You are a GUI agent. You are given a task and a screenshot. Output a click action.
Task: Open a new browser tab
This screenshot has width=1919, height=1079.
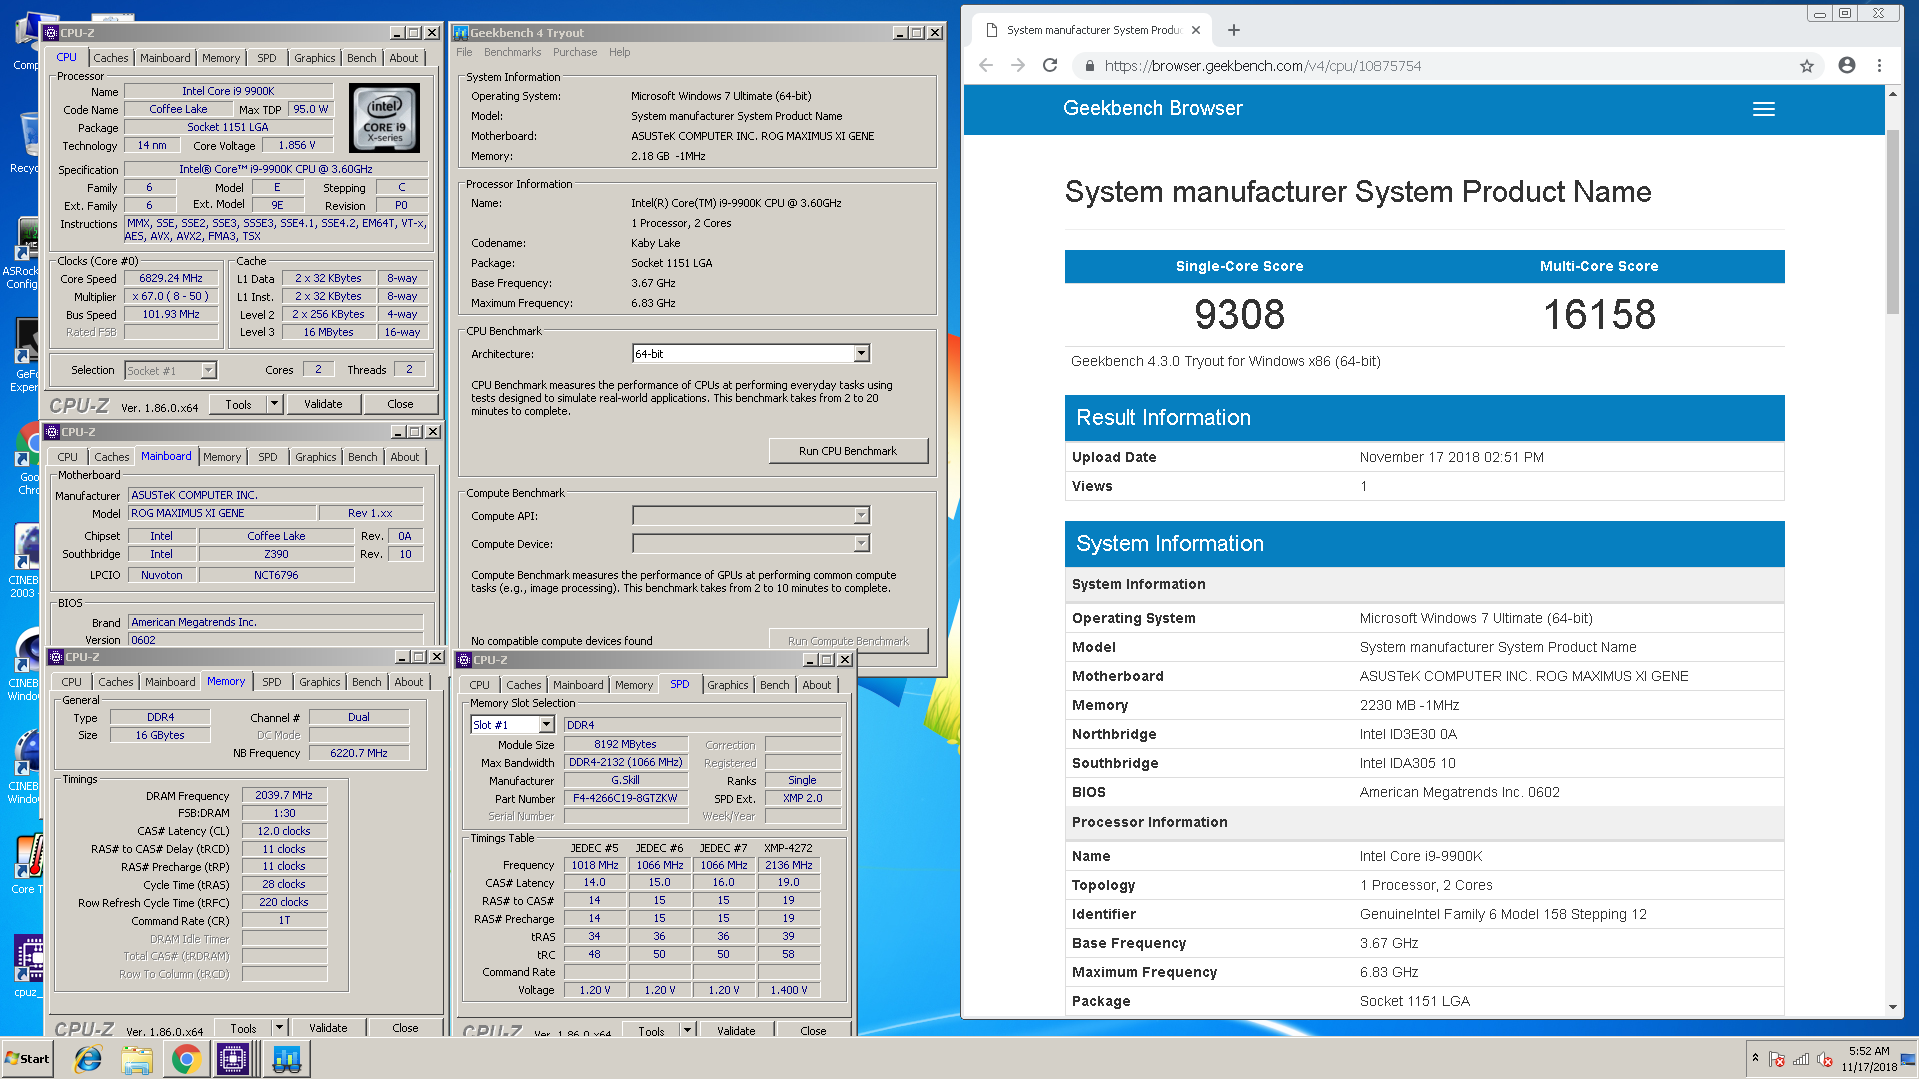click(x=1233, y=30)
